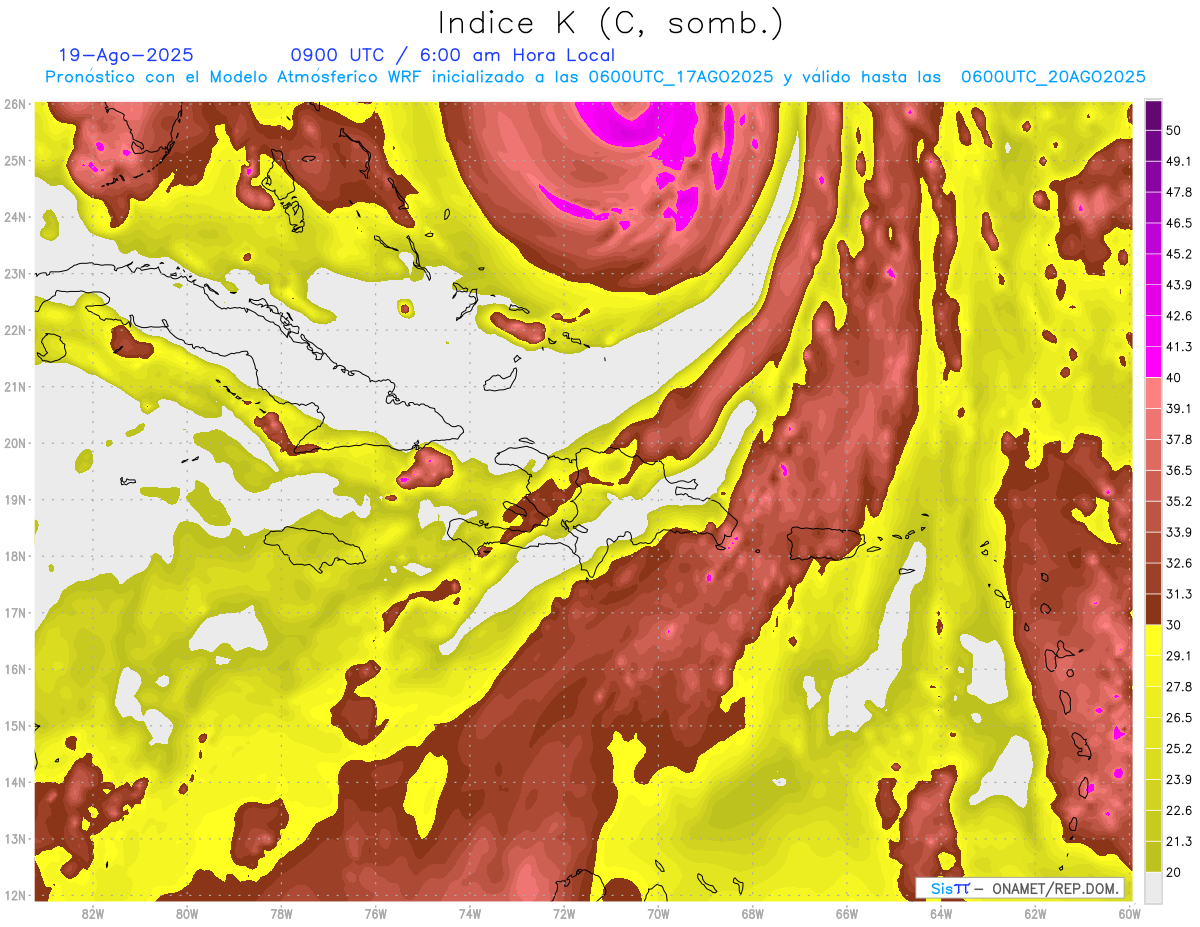Viewport: 1200px width, 927px height.
Task: Click the colorbar value 35.2
Action: (1179, 501)
